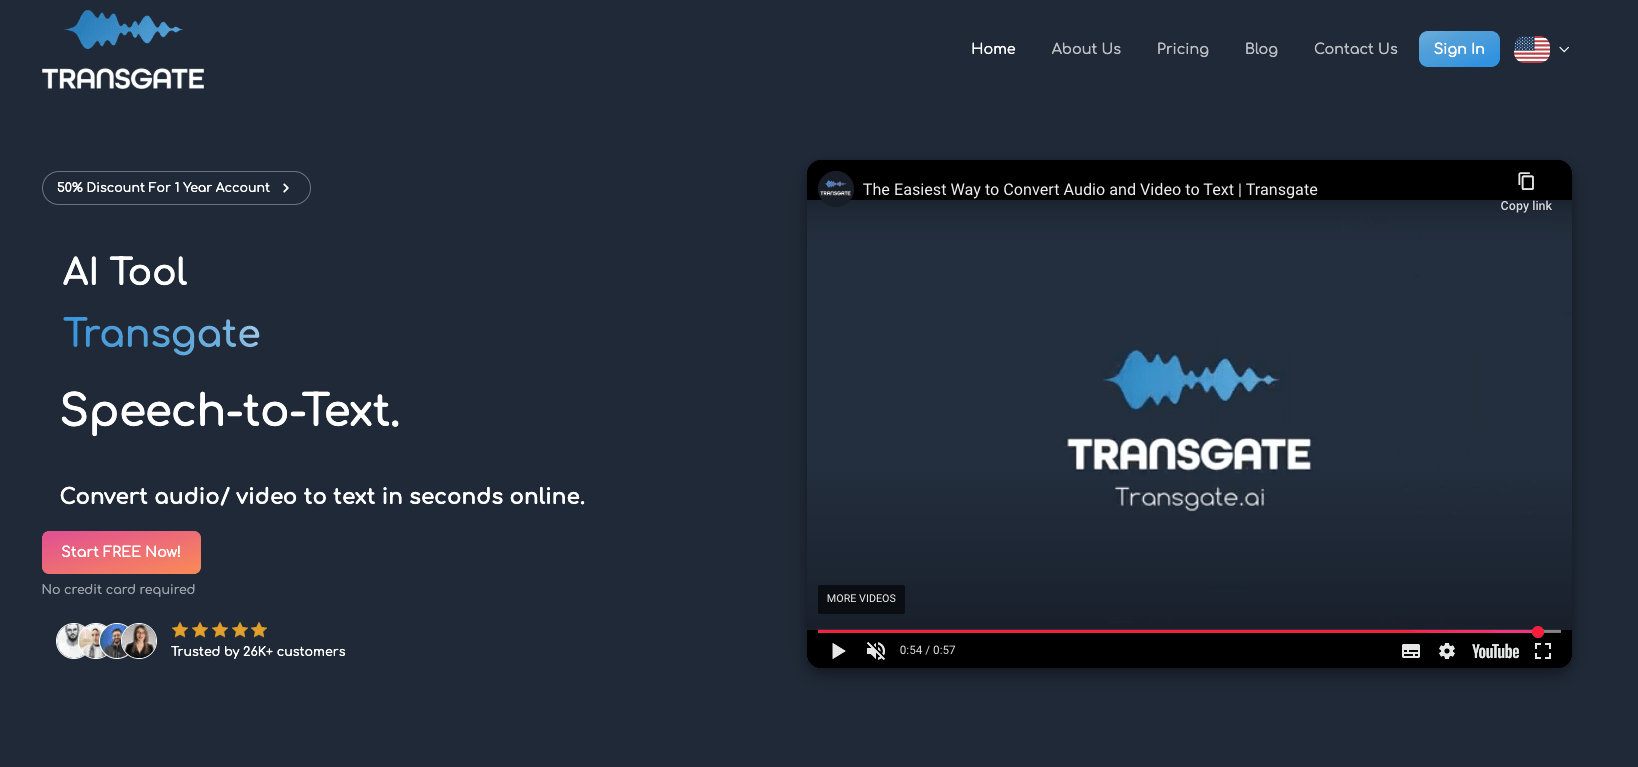1638x767 pixels.
Task: Click the No credit card required text
Action: click(x=118, y=589)
